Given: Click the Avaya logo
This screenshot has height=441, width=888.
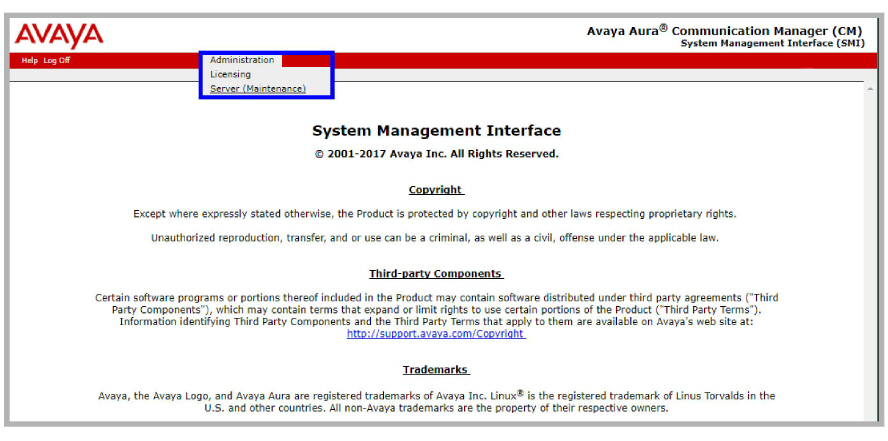Looking at the screenshot, I should 59,36.
